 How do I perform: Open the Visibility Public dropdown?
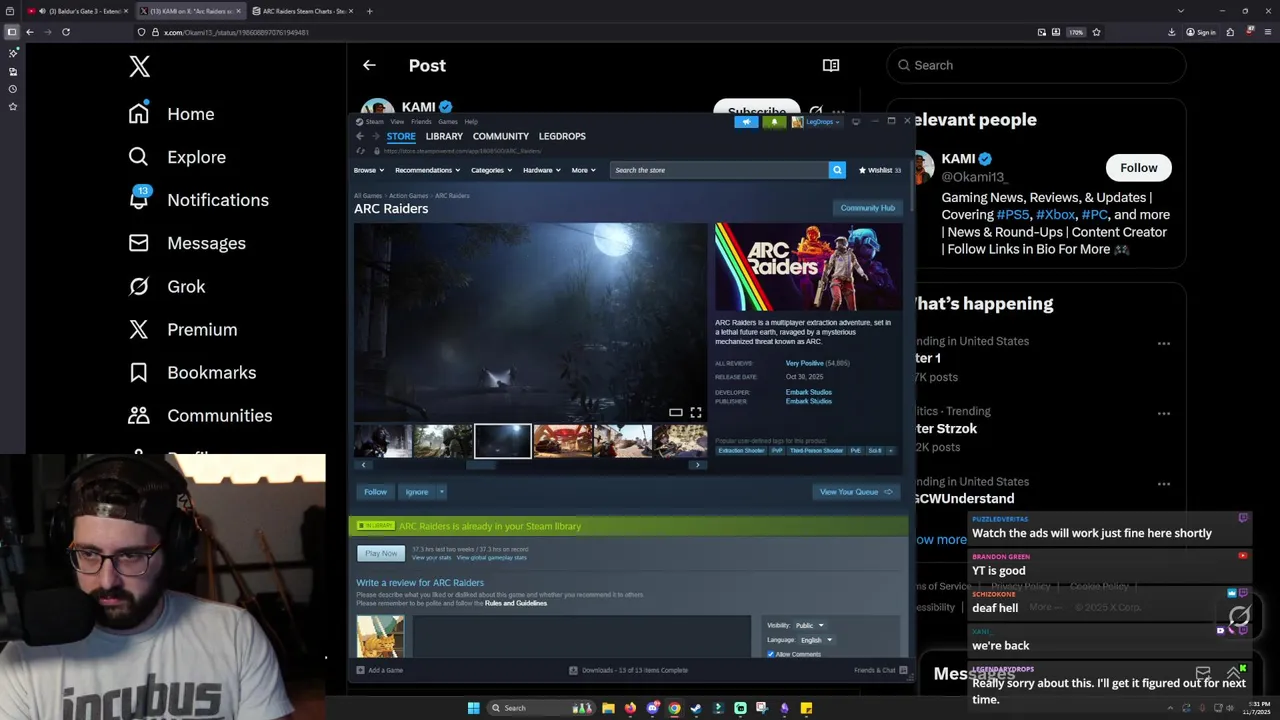tap(809, 625)
